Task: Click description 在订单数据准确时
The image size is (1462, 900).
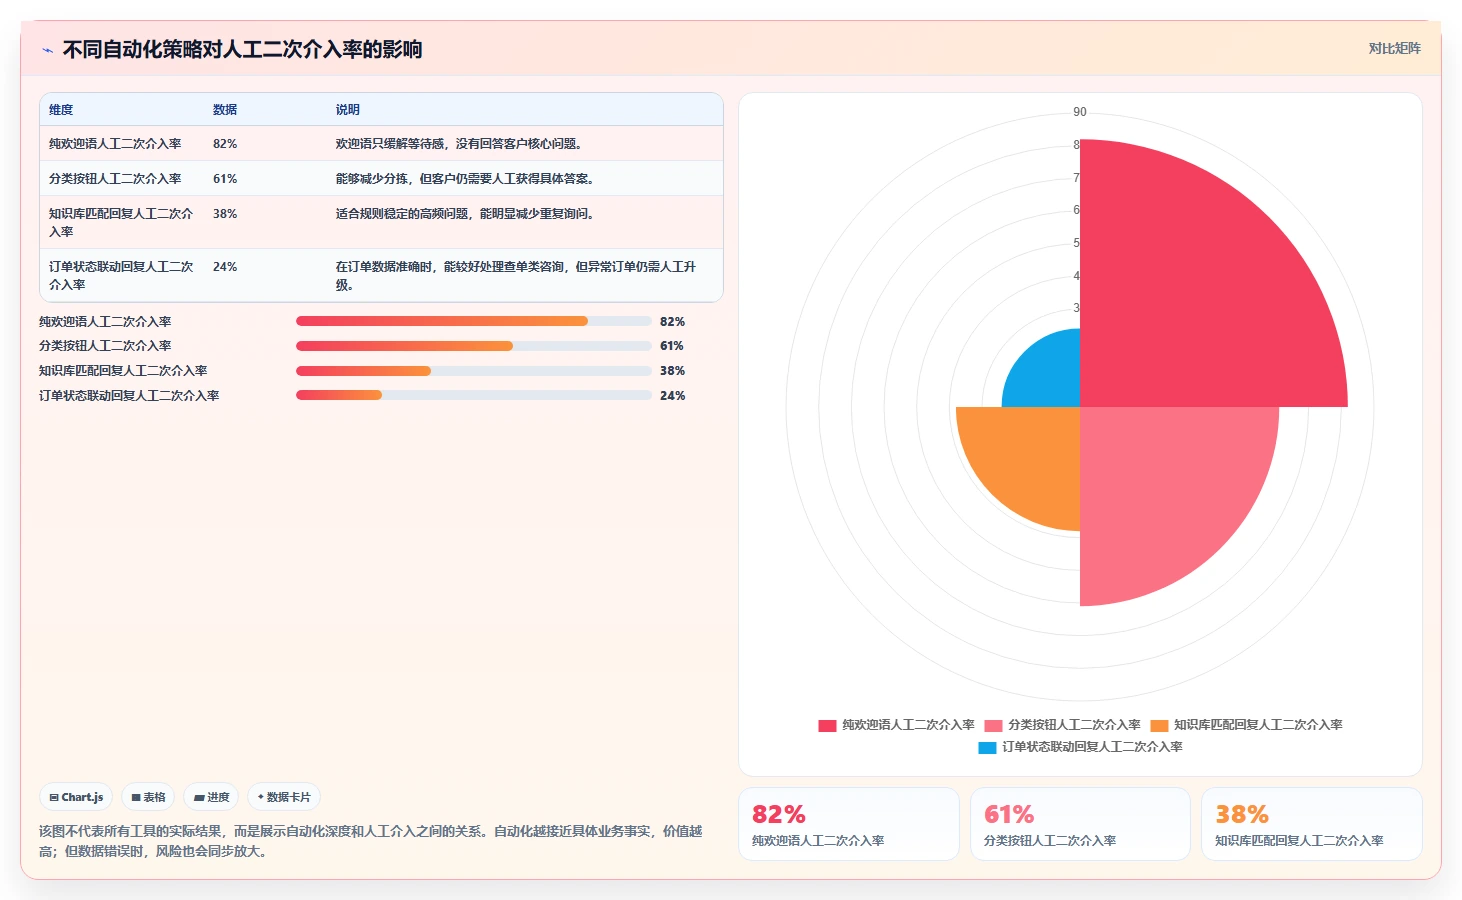Action: [x=516, y=275]
